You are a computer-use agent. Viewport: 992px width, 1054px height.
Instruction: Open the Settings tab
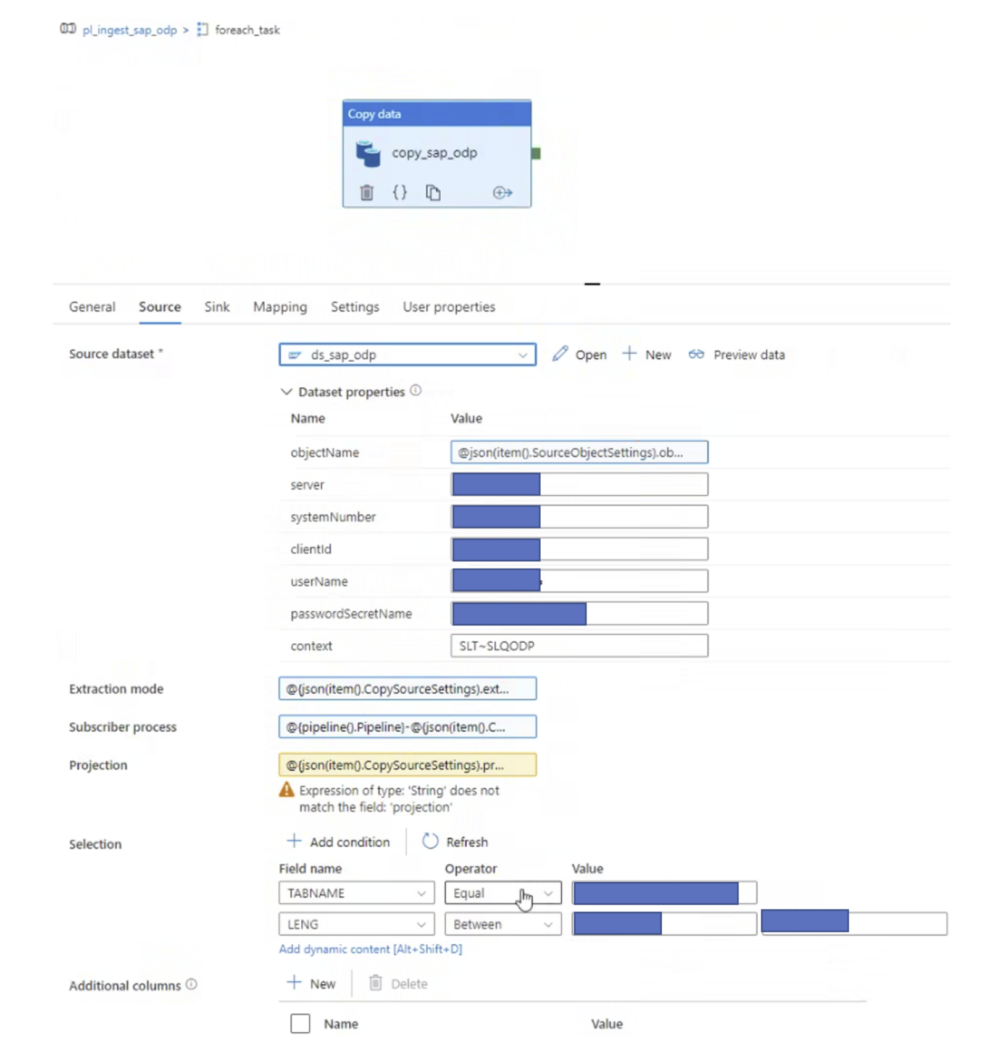click(354, 307)
